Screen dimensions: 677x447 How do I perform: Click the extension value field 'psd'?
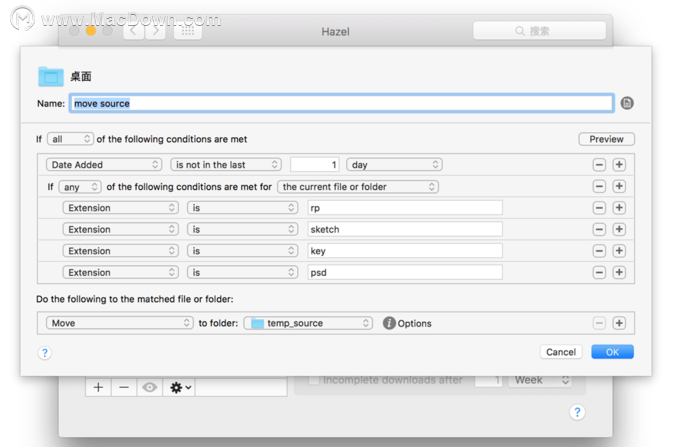point(405,273)
